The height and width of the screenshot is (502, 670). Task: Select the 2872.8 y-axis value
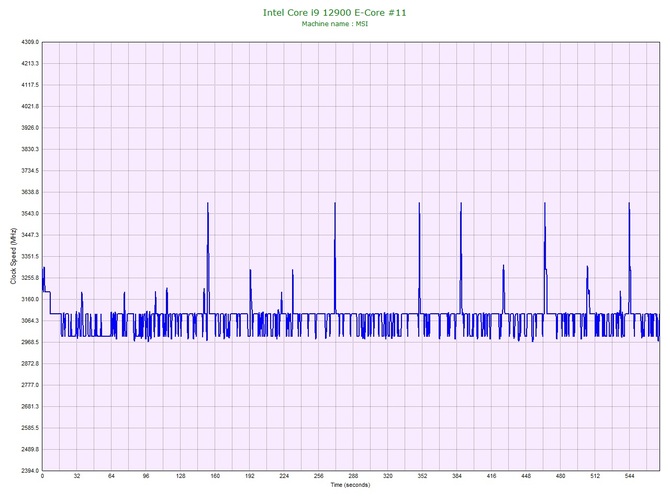click(30, 364)
